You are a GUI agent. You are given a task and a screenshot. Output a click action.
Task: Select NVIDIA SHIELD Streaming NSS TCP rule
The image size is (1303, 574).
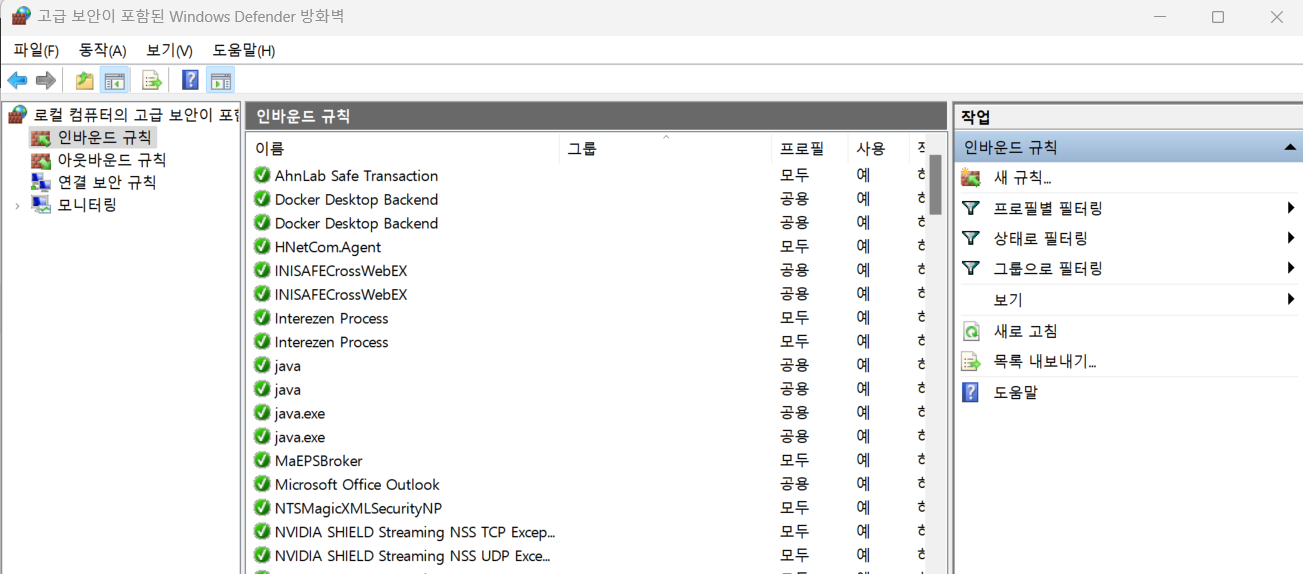414,532
